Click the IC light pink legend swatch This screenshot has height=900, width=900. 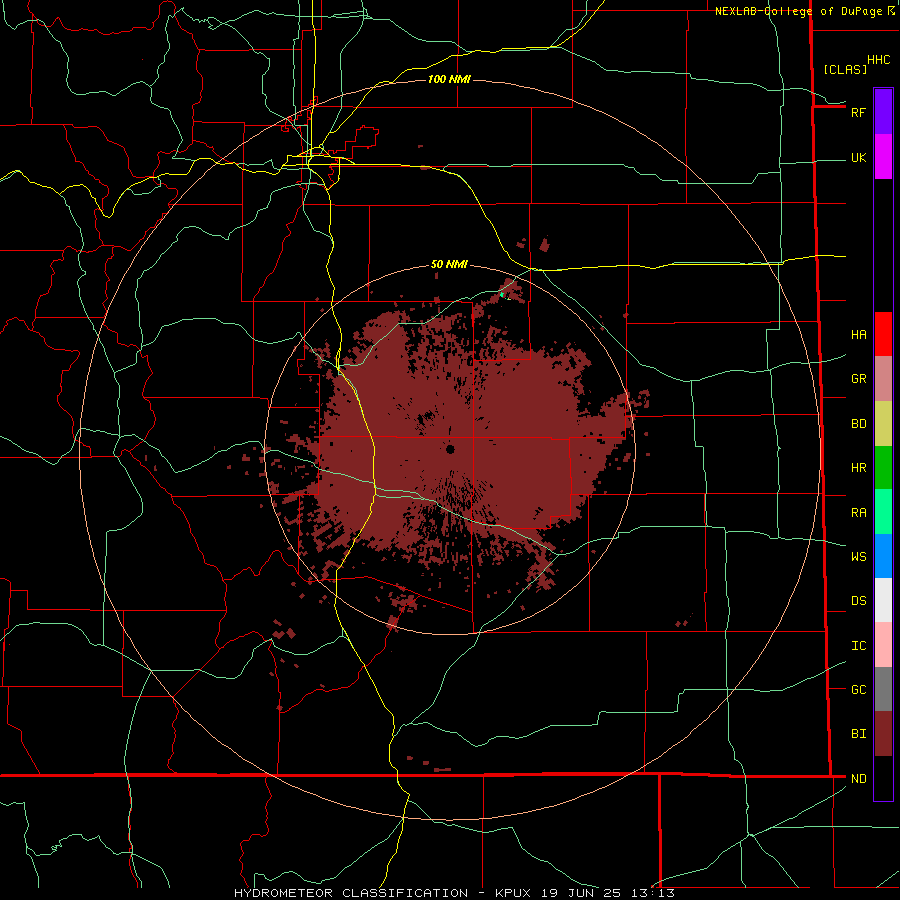click(883, 645)
